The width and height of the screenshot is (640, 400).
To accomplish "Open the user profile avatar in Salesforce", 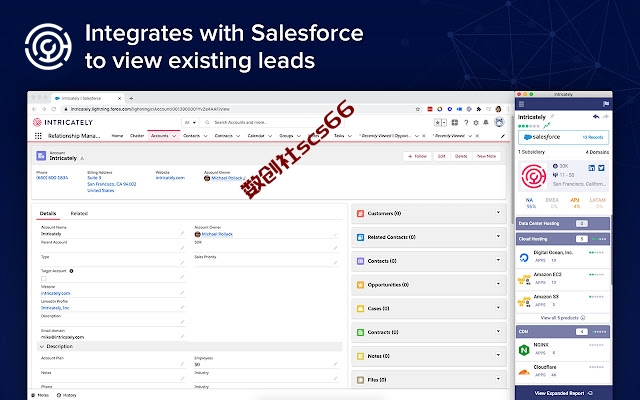I will pos(499,122).
